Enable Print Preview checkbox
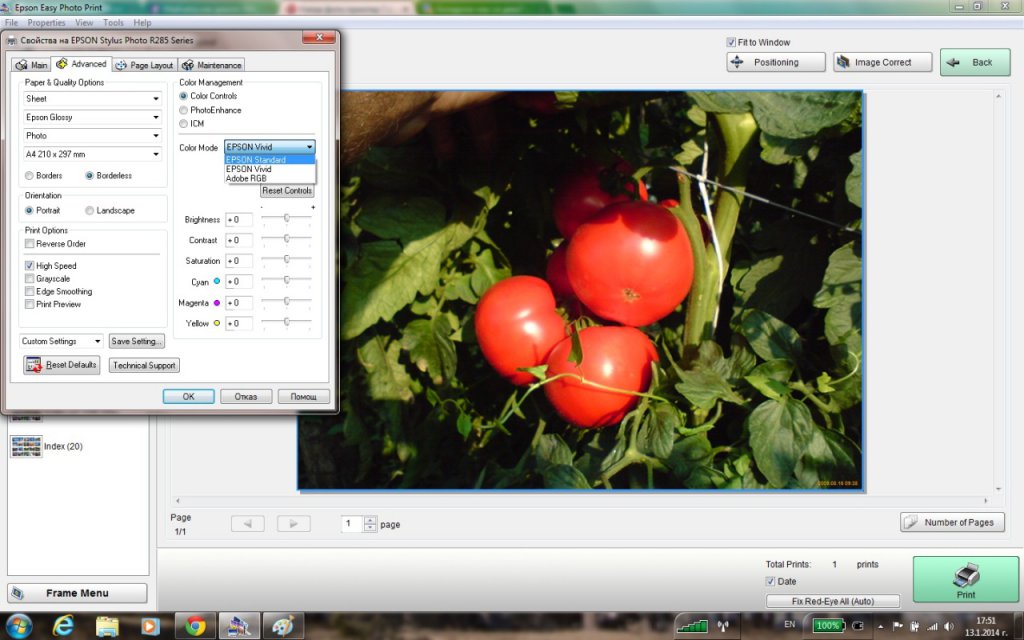Viewport: 1024px width, 640px height. [x=29, y=304]
